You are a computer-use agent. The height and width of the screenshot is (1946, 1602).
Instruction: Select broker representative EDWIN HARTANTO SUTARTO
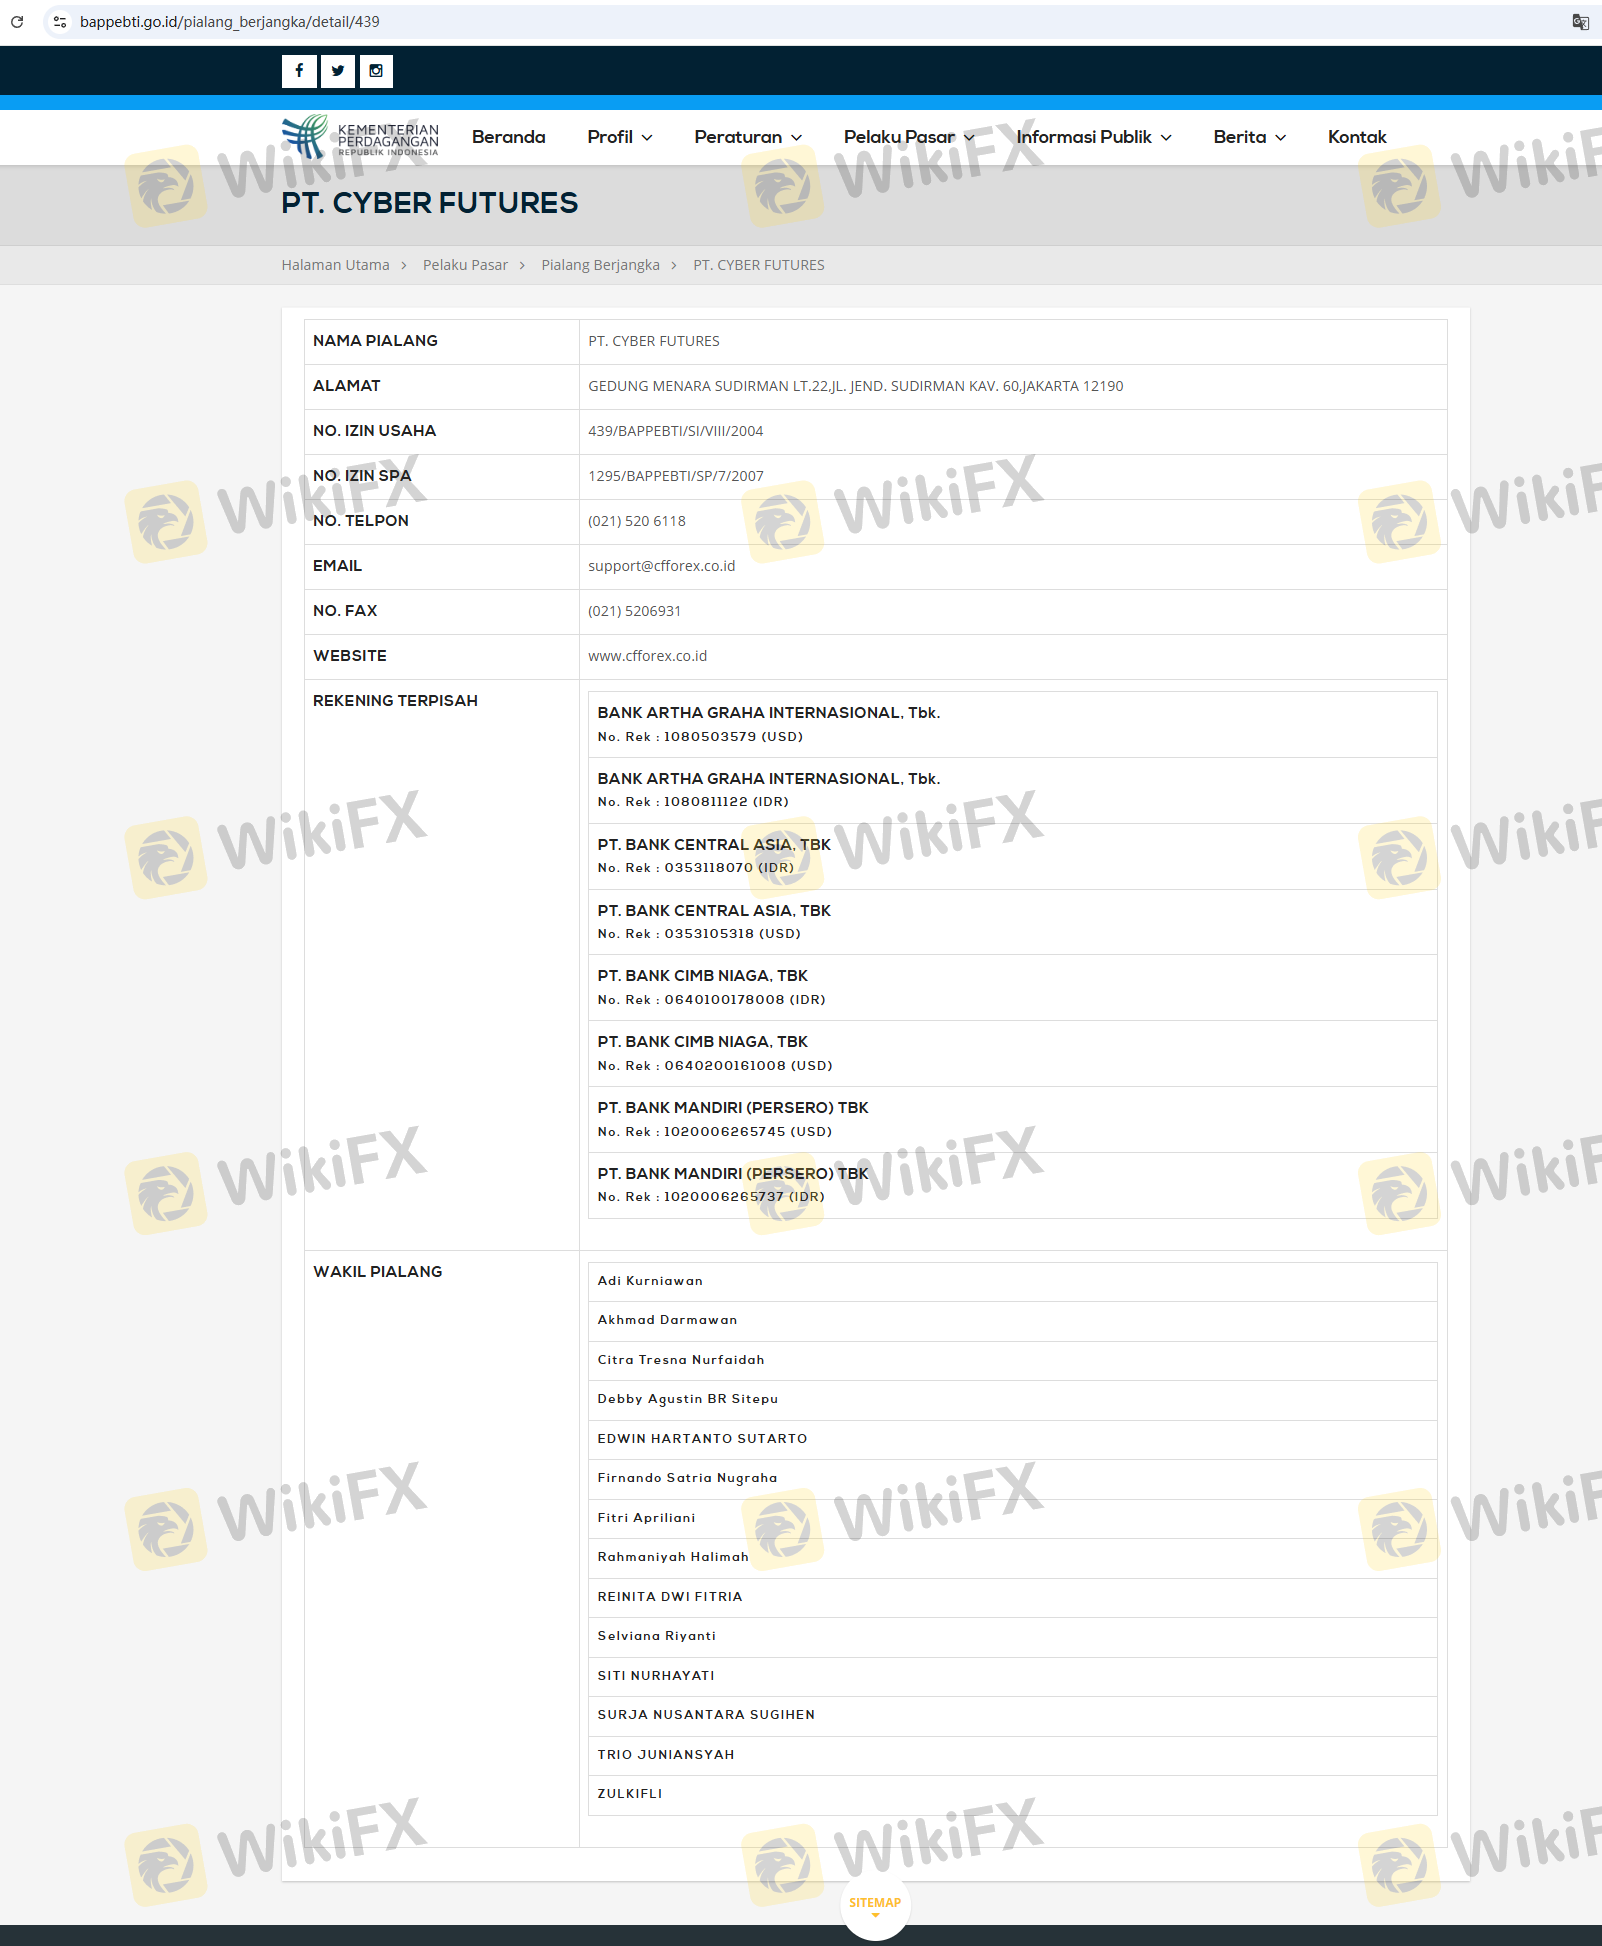[x=1013, y=1440]
